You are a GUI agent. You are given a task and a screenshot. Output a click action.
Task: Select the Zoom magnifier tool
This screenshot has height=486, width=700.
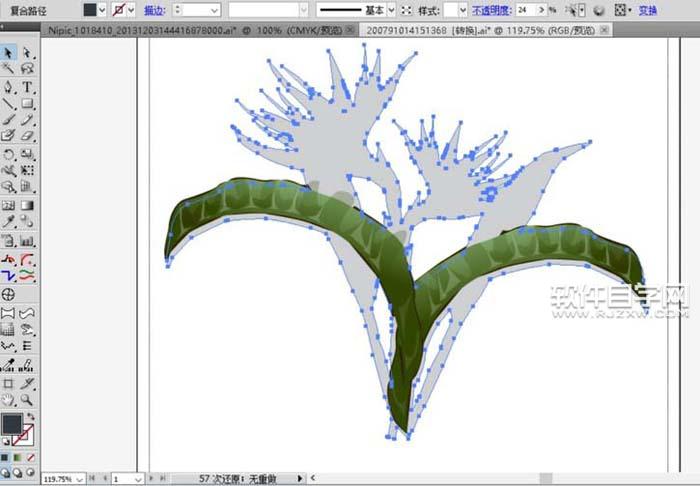(x=28, y=399)
